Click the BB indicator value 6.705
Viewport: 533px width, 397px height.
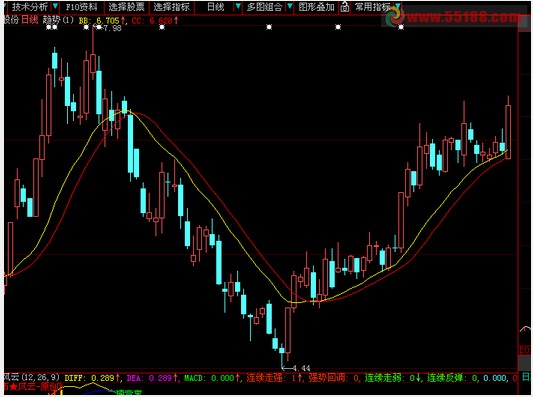[x=108, y=21]
